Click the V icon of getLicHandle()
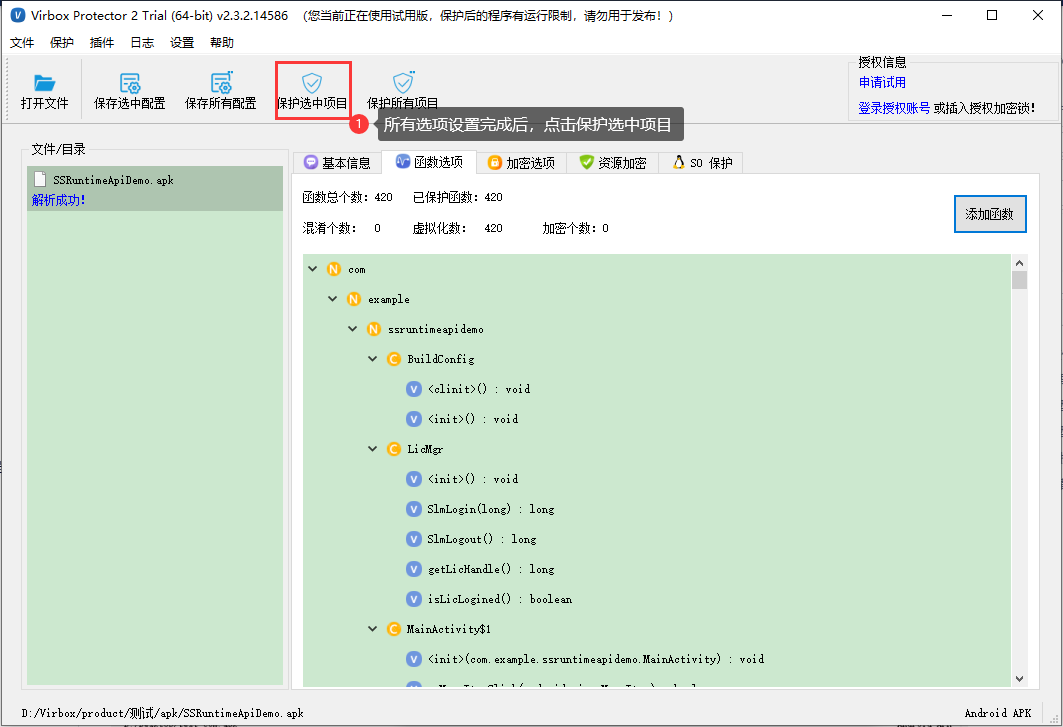 (x=414, y=569)
